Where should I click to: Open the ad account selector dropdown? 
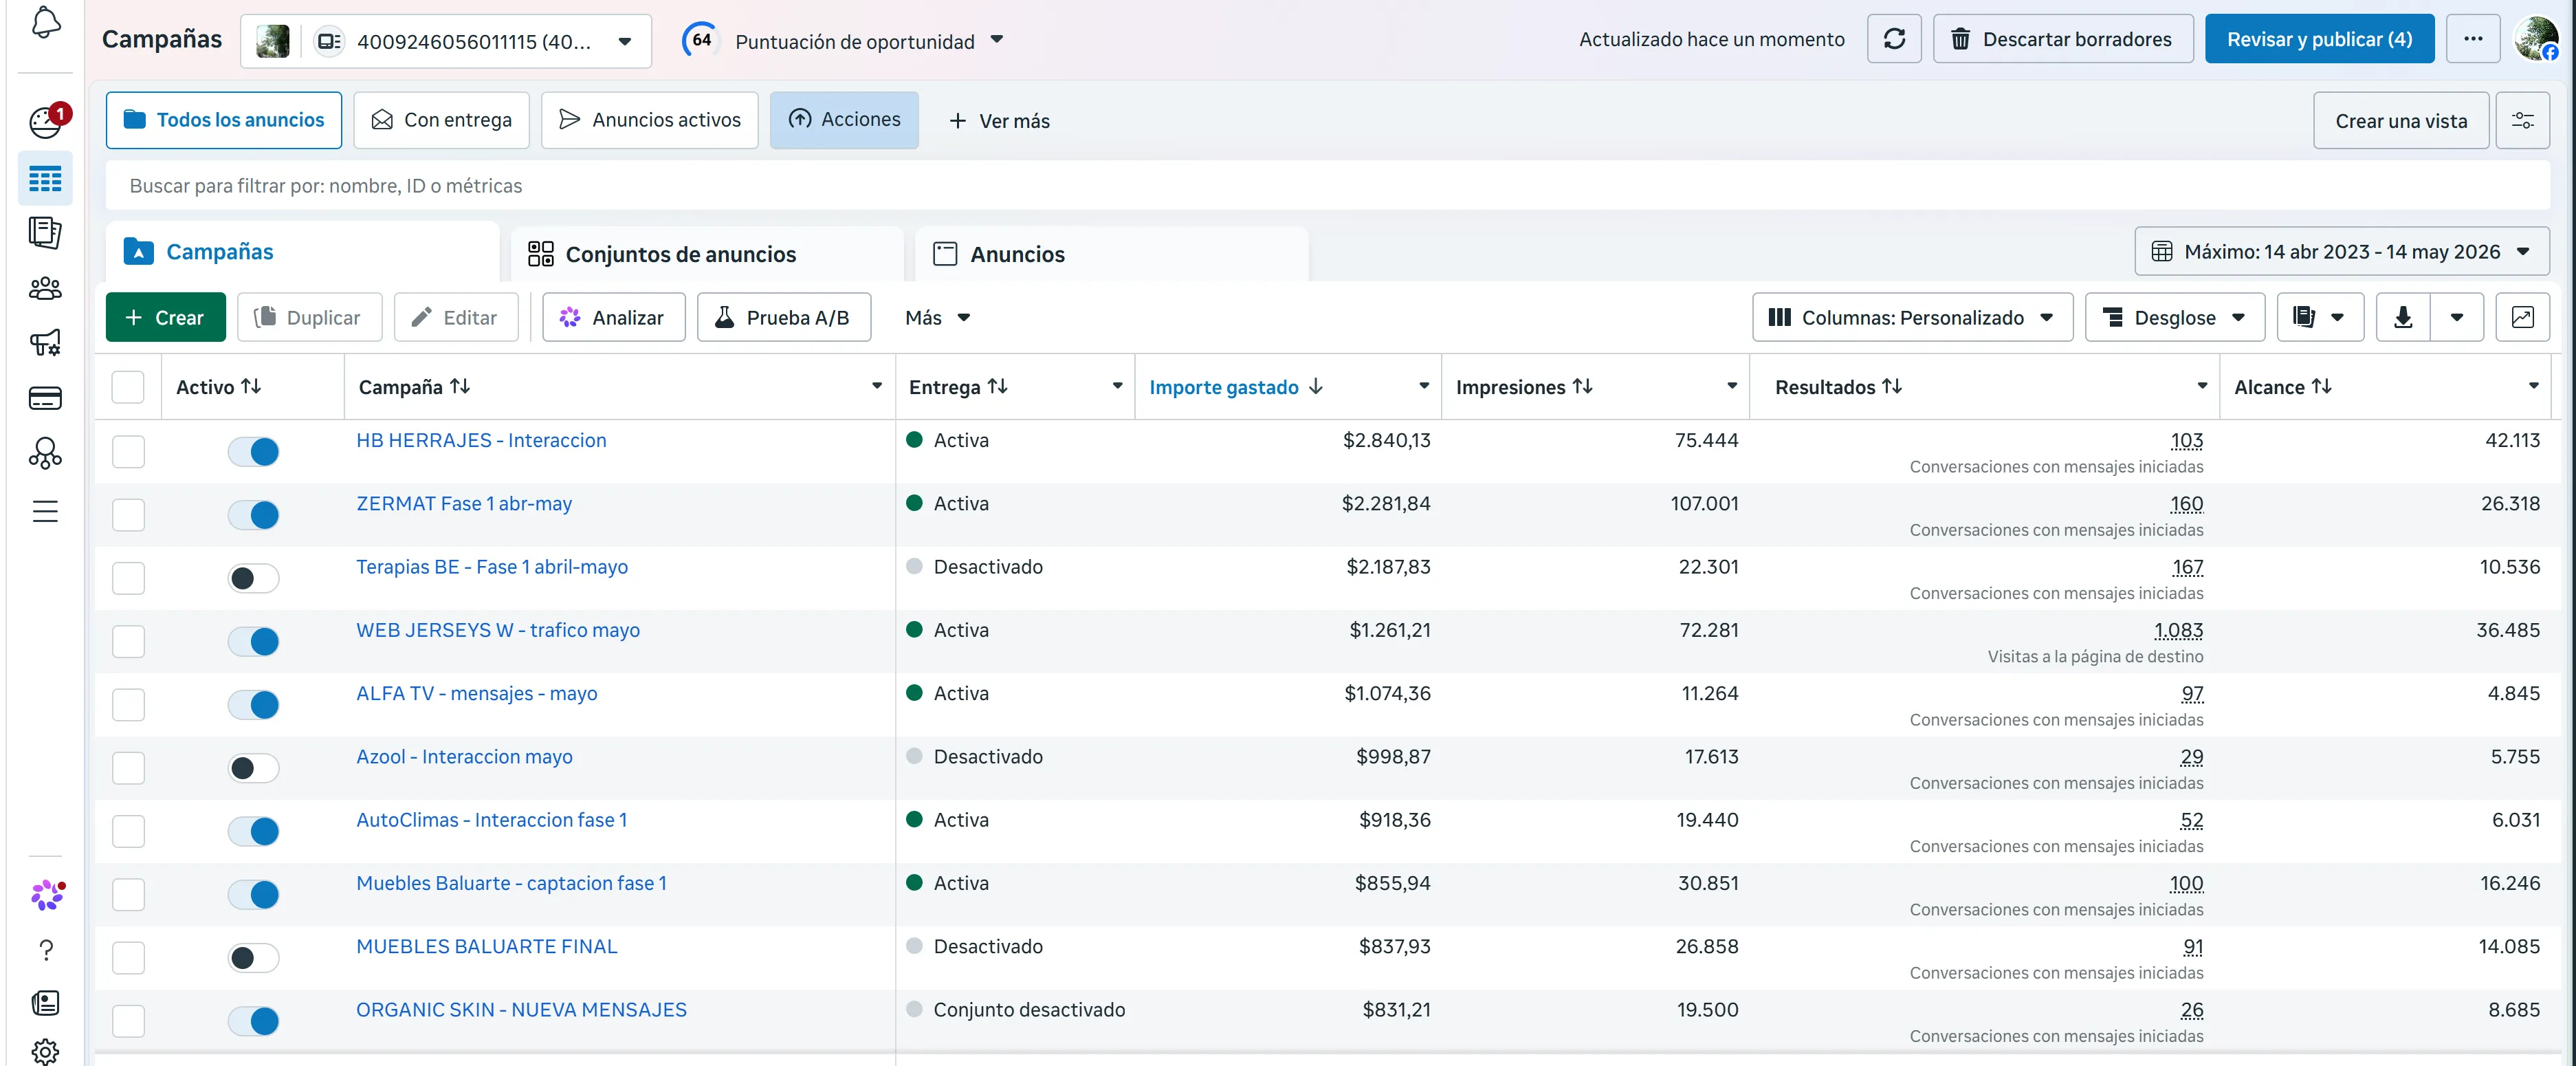click(x=446, y=41)
